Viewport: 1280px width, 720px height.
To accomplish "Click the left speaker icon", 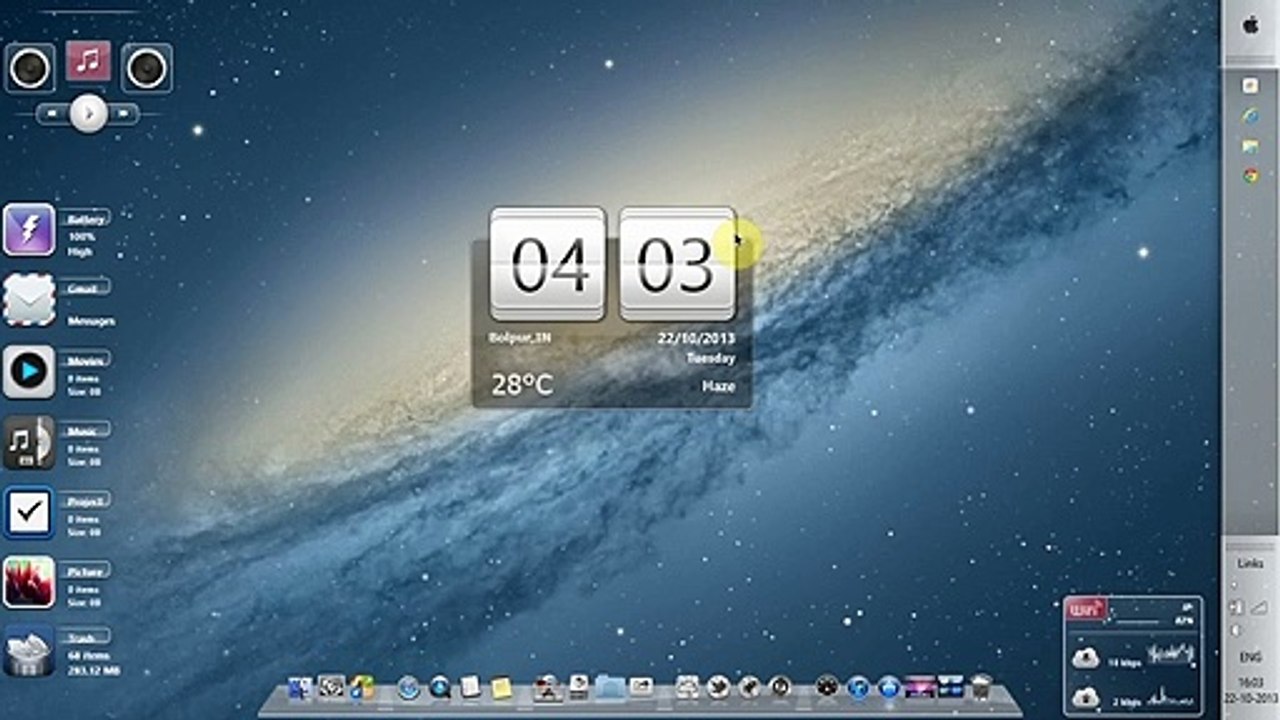I will (30, 68).
